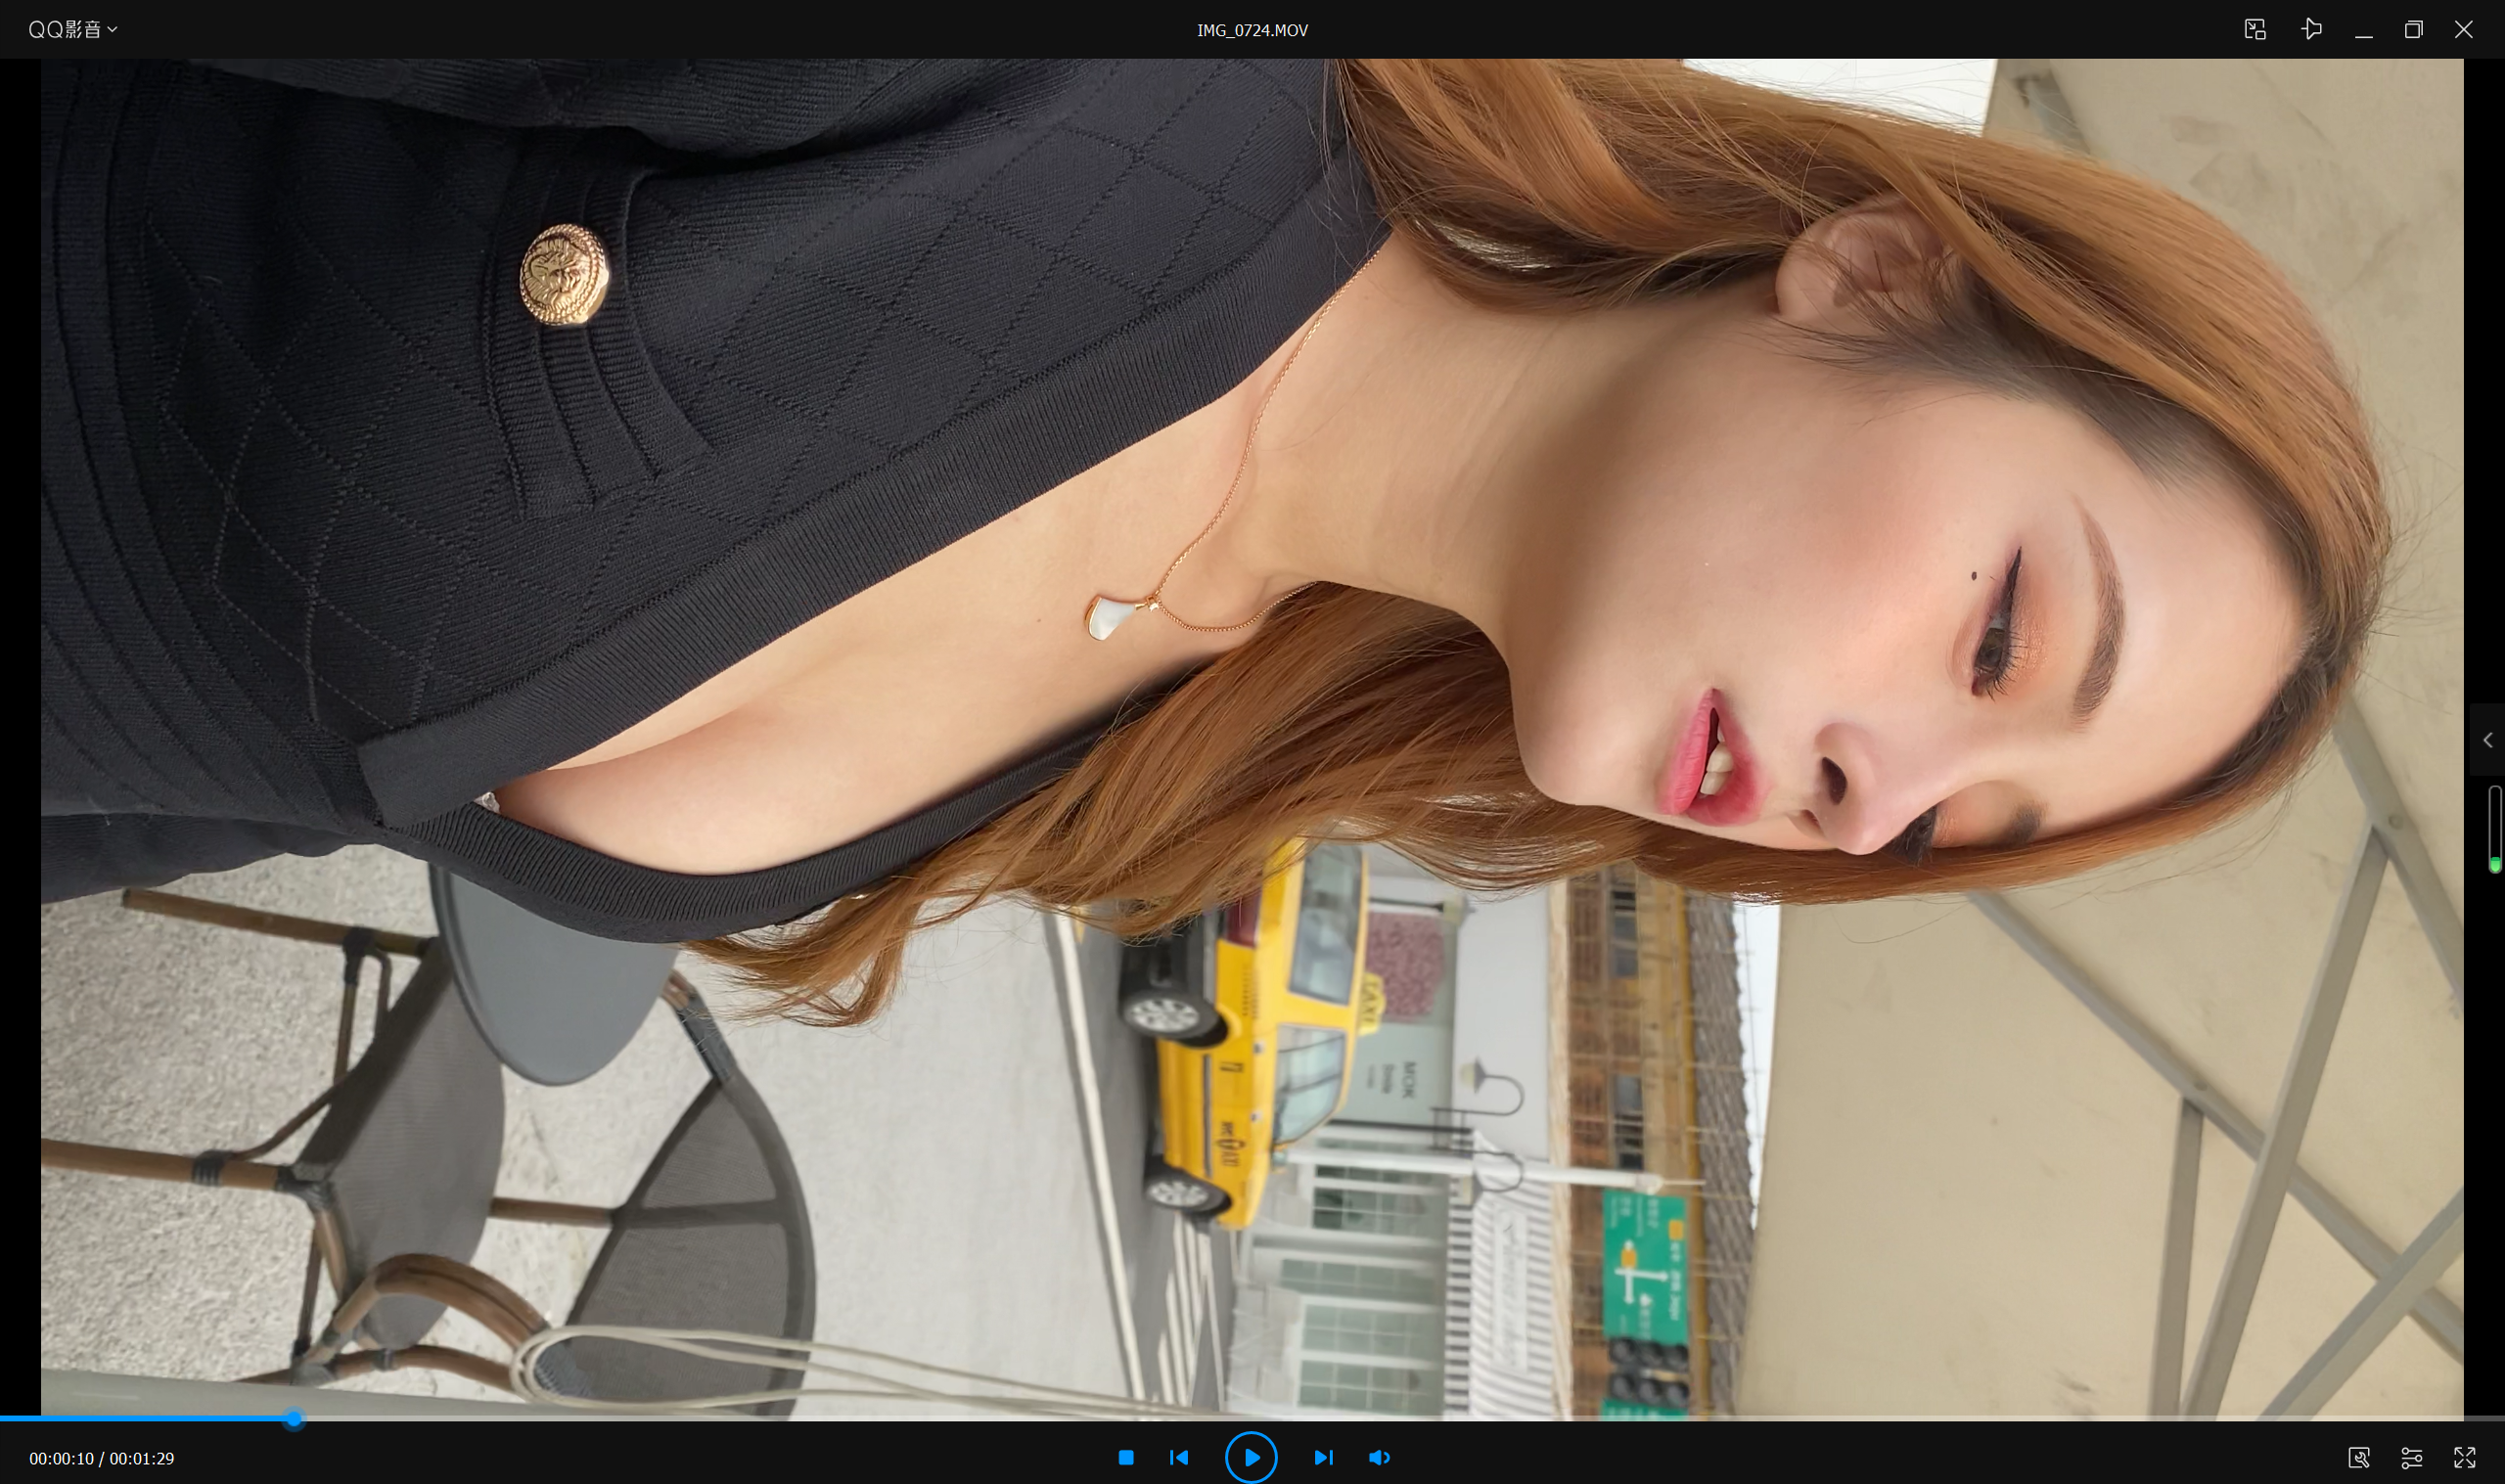Open the QQ影音 main menu dropdown
This screenshot has width=2505, height=1484.
coord(72,30)
